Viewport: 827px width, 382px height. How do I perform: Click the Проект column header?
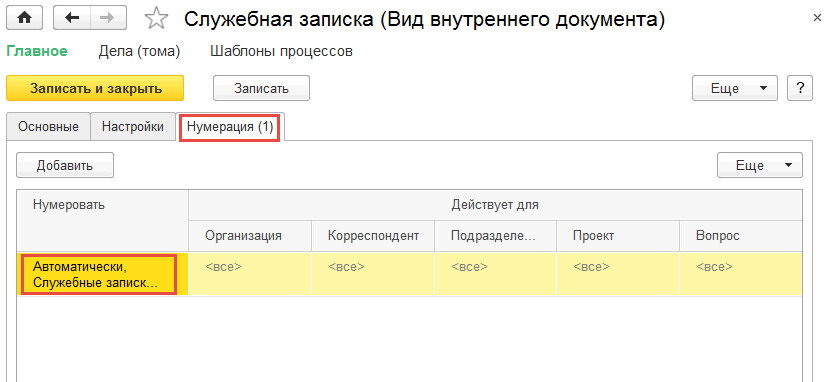tap(618, 235)
